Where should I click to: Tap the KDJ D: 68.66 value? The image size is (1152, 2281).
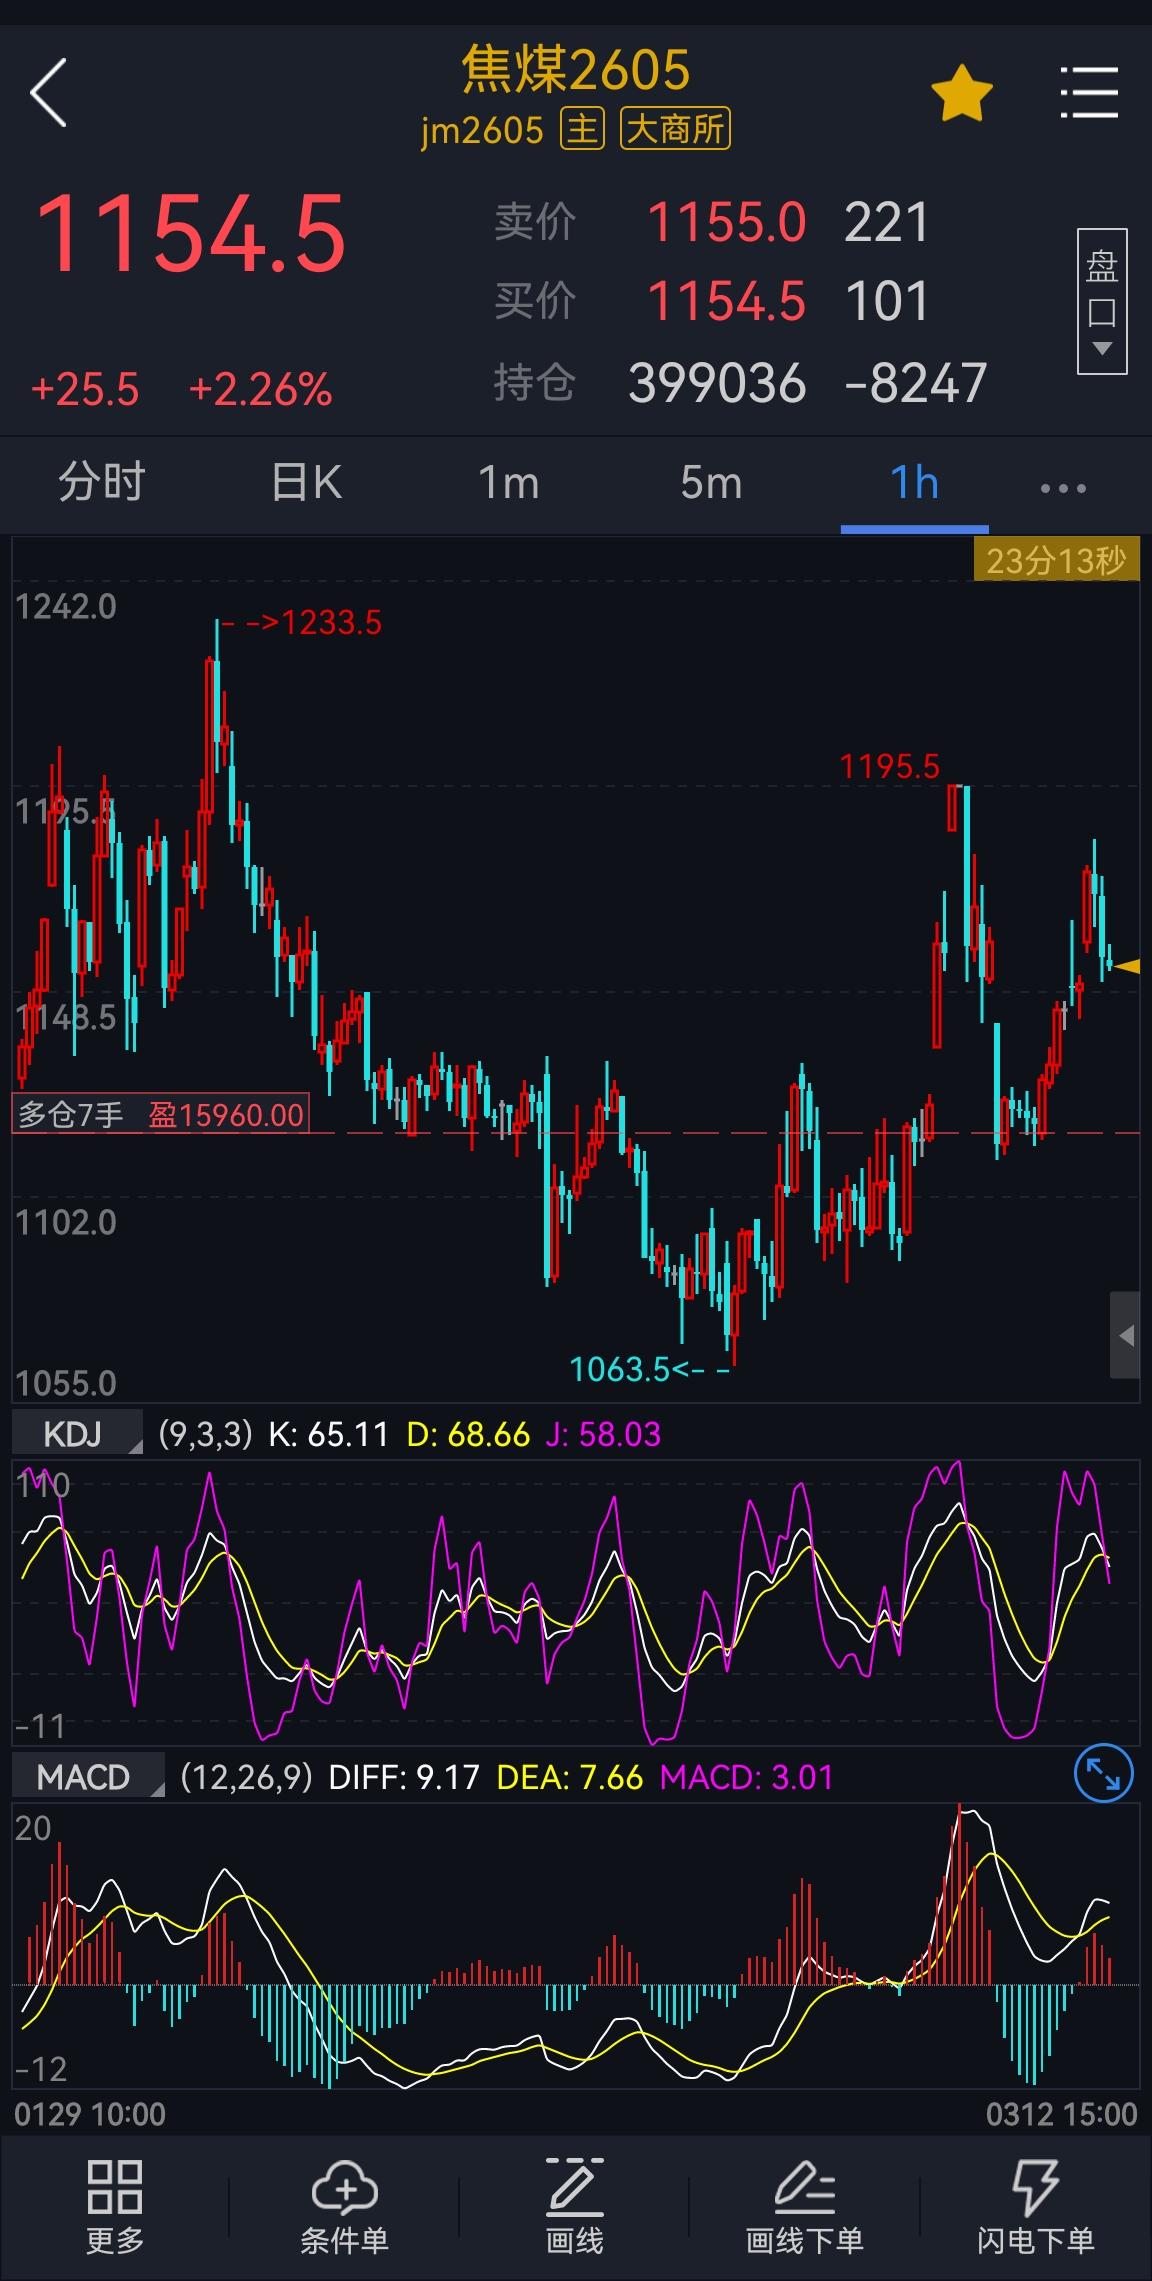click(468, 1434)
